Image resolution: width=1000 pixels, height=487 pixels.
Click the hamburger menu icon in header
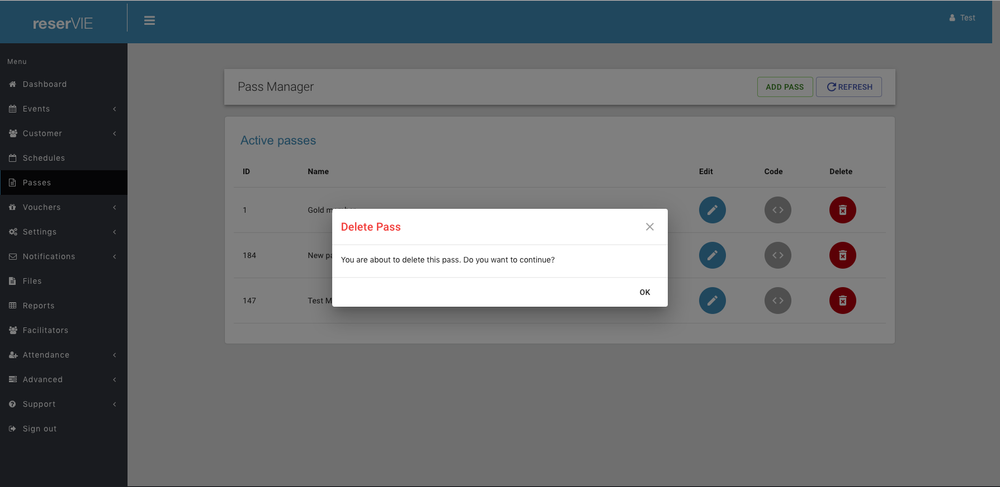(149, 20)
